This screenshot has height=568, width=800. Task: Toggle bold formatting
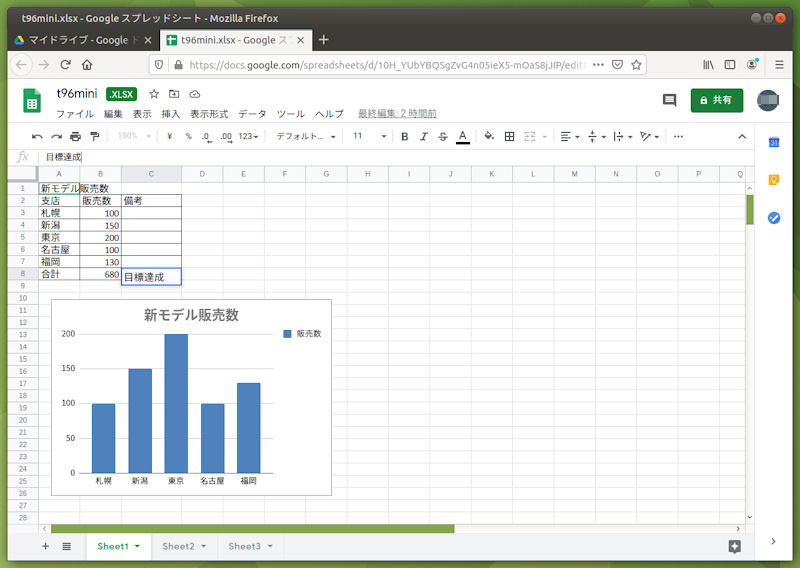pos(405,136)
